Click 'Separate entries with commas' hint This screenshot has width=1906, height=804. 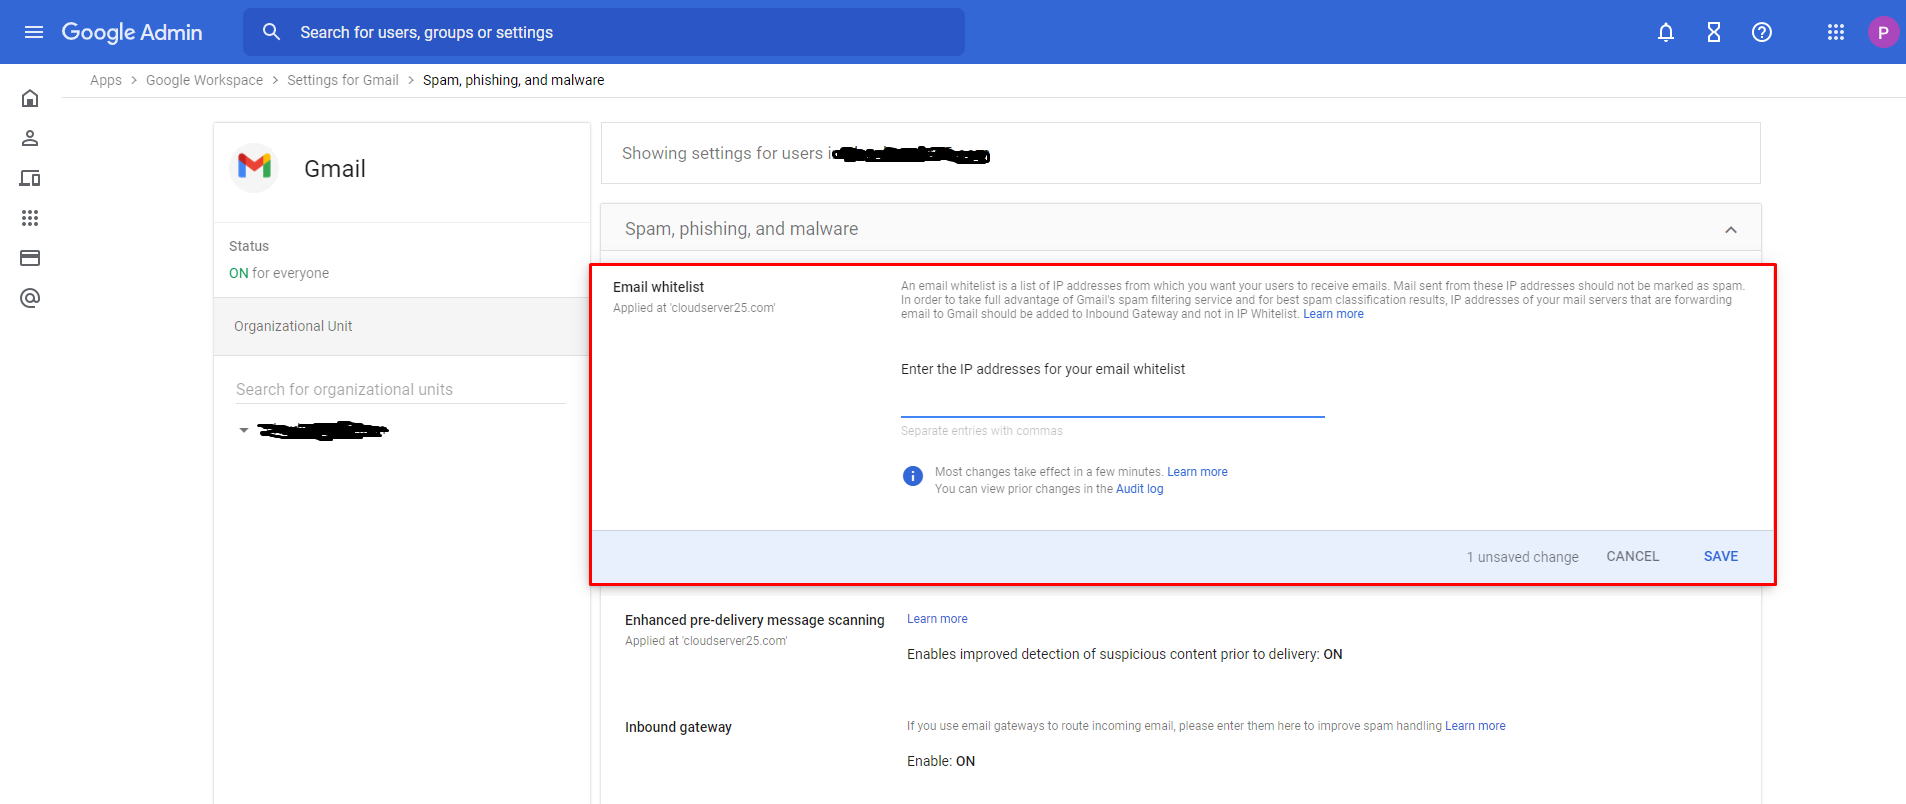pyautogui.click(x=982, y=431)
